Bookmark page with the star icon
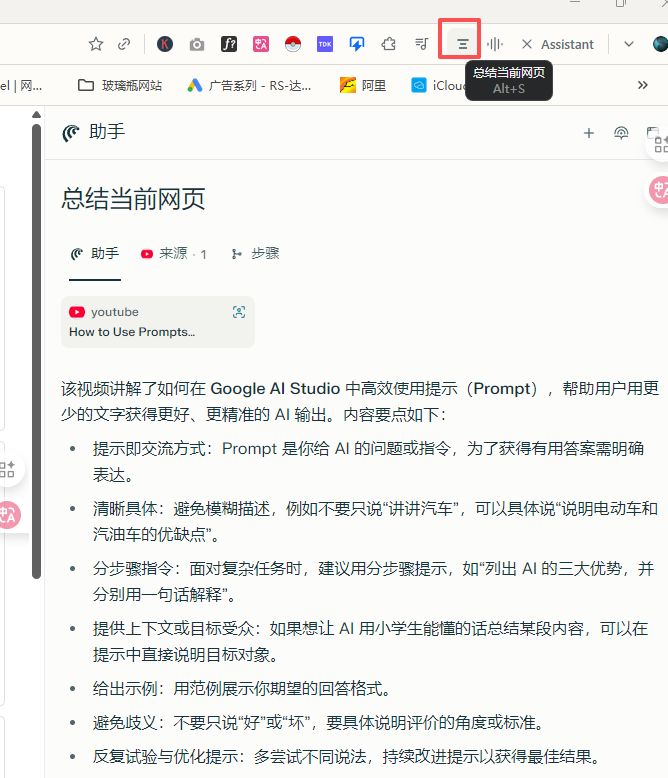 (96, 44)
